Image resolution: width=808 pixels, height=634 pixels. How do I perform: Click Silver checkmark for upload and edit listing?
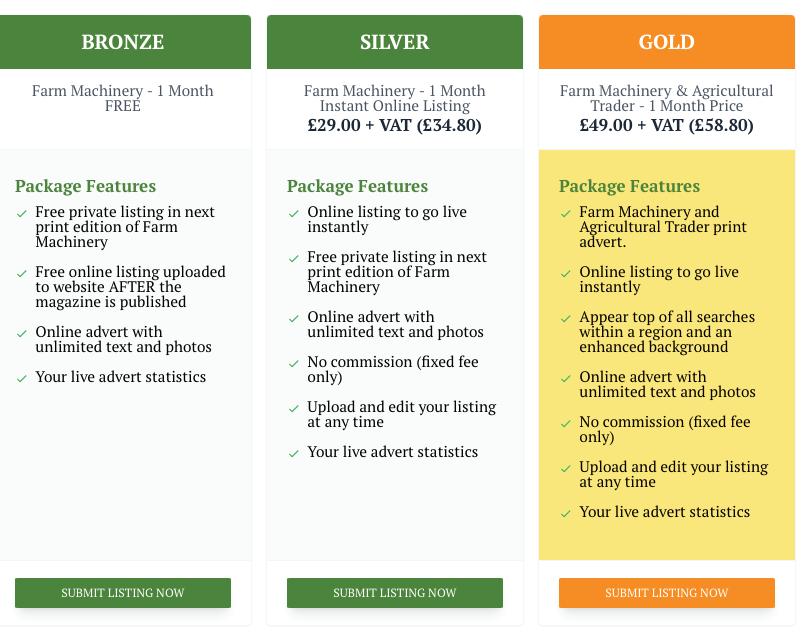(294, 408)
